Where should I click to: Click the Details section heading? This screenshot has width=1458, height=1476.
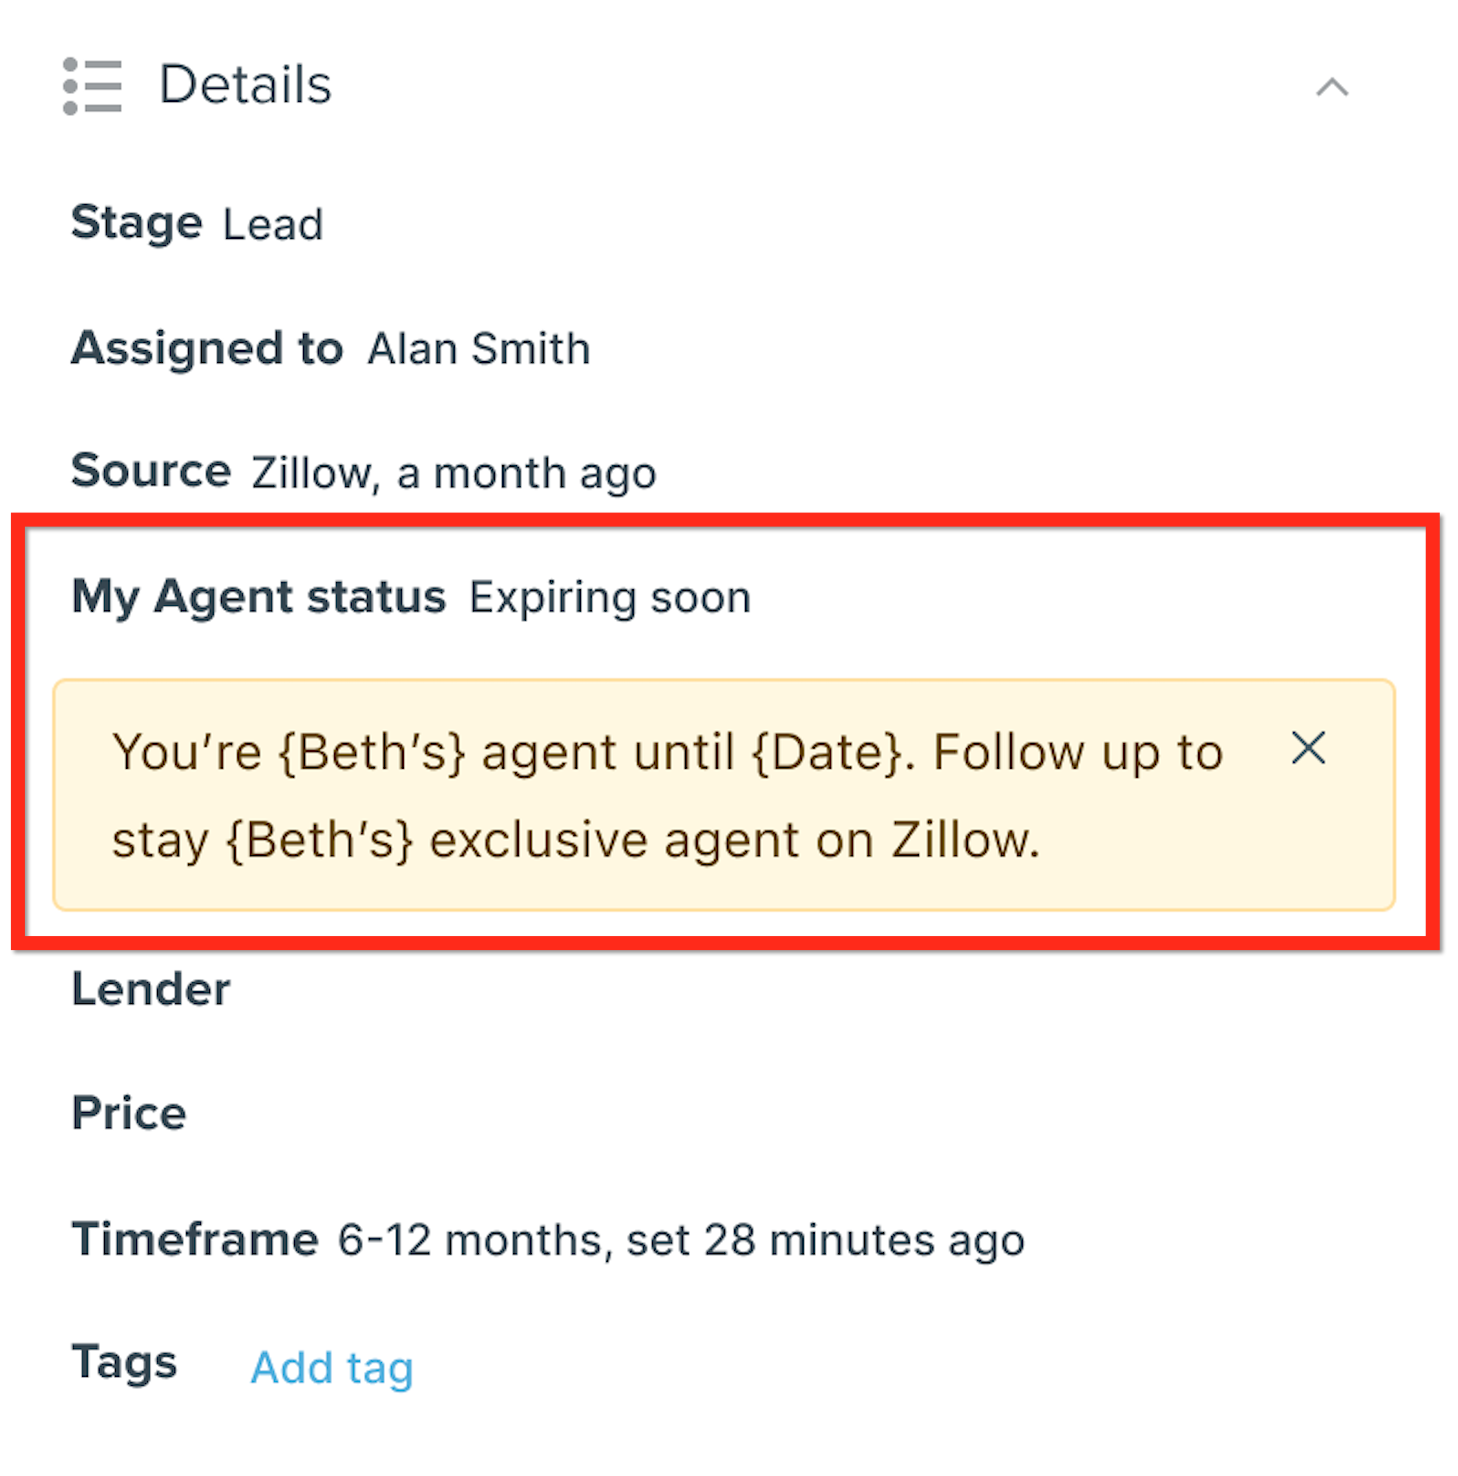coord(245,85)
